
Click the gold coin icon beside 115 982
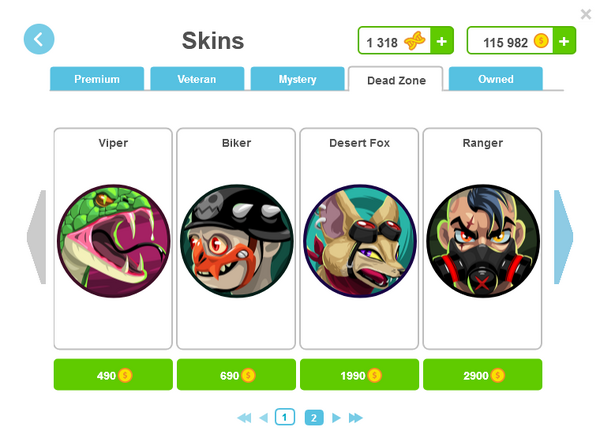point(541,41)
